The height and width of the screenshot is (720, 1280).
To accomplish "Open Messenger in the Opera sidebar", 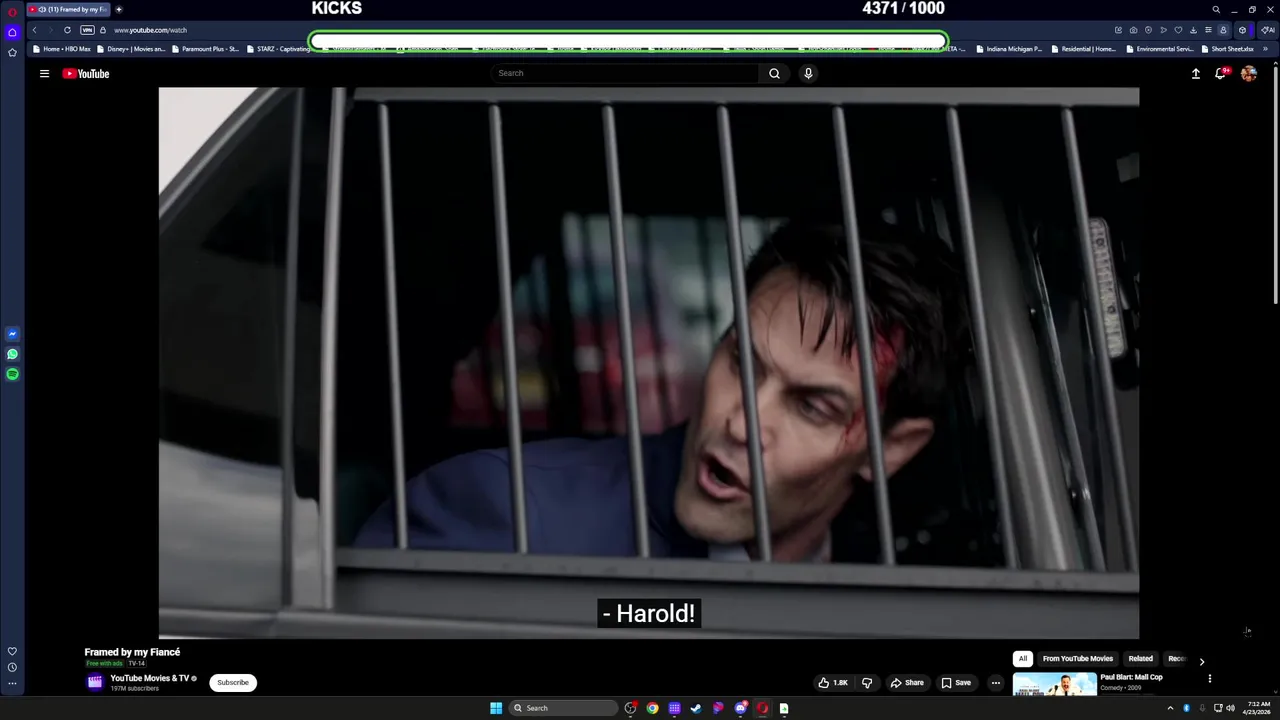I will pyautogui.click(x=12, y=334).
